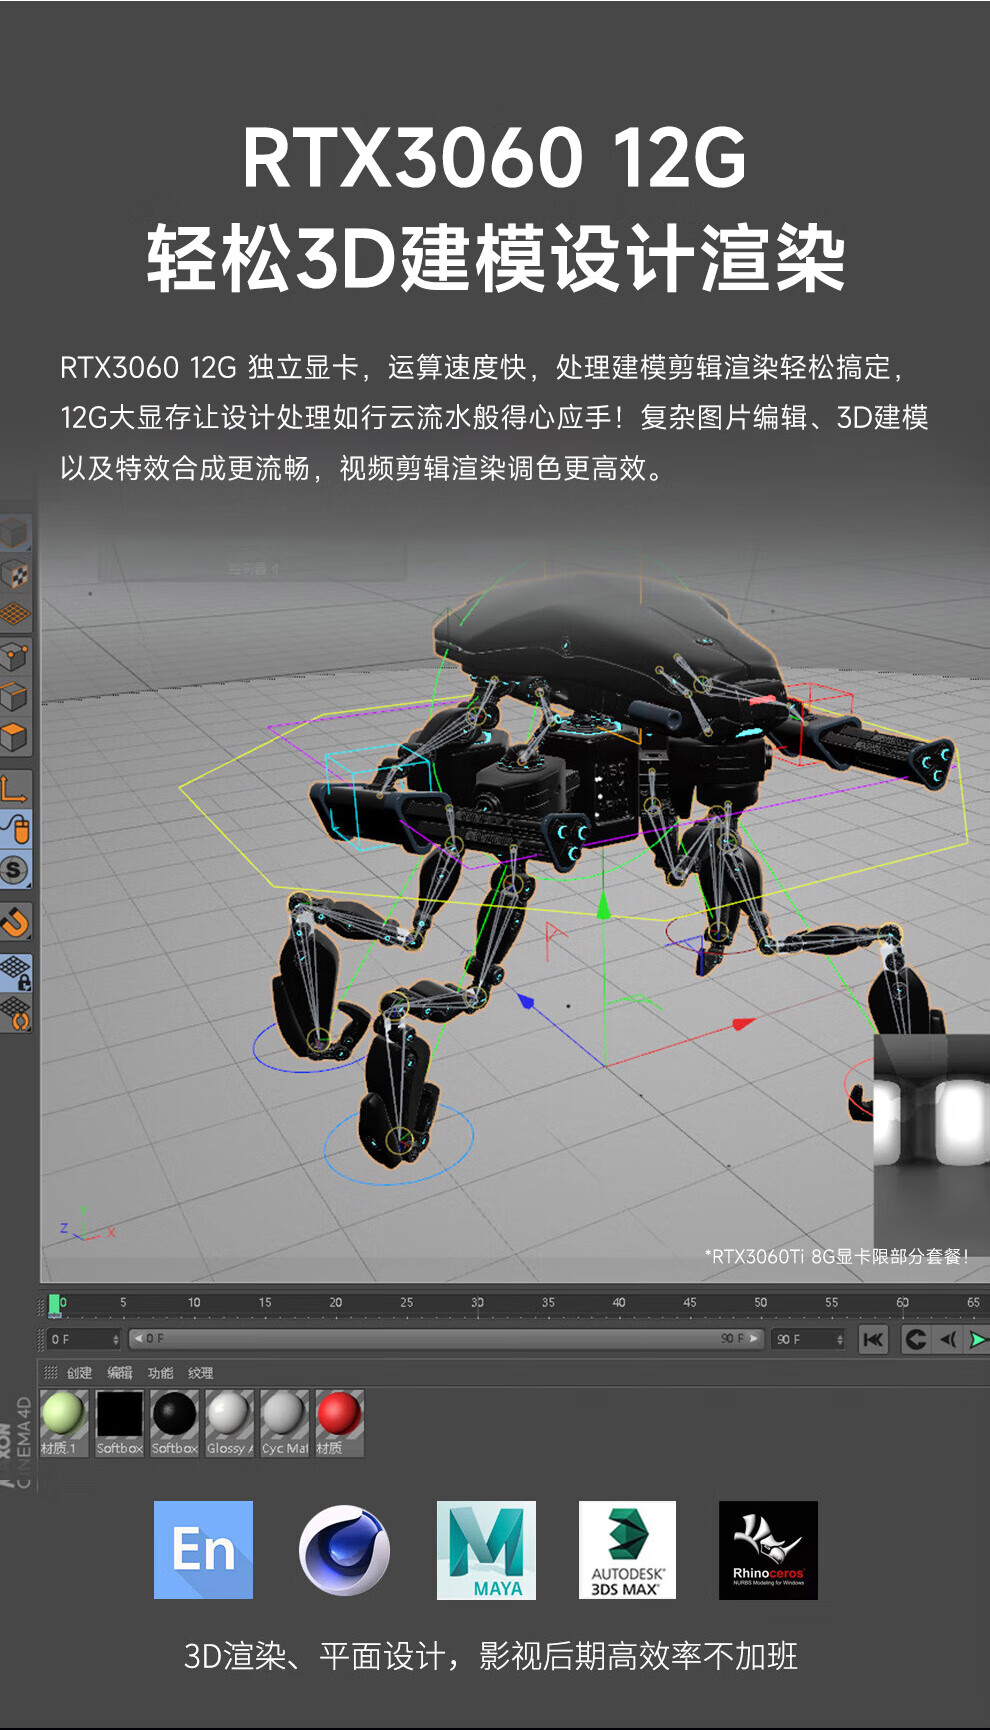990x1730 pixels.
Task: Toggle snapping with the magnet icon
Action: tap(14, 921)
